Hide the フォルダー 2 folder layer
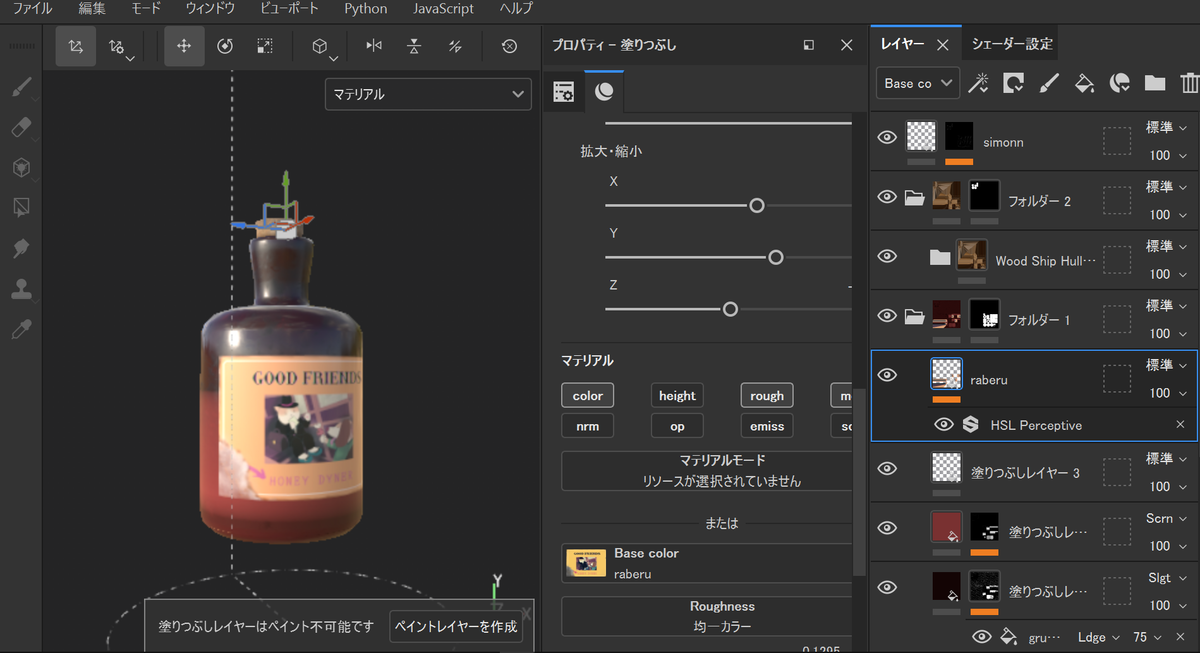The image size is (1200, 653). point(887,197)
